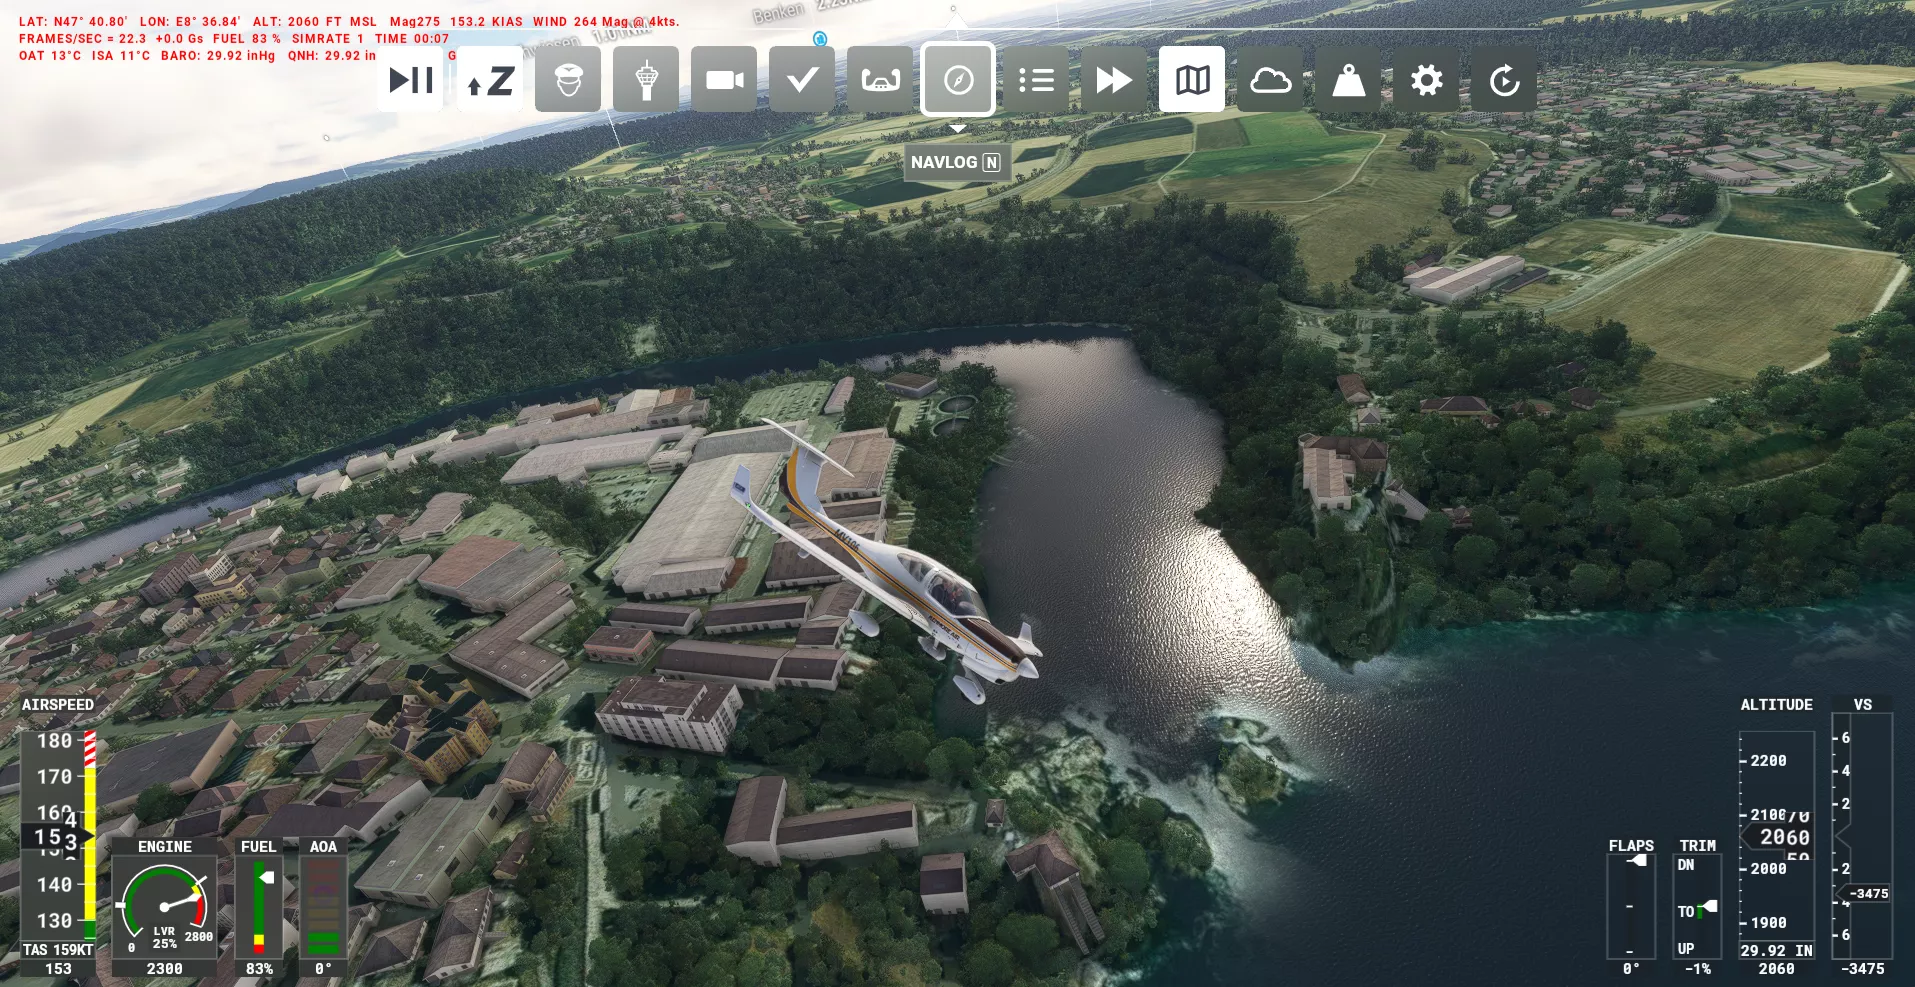The width and height of the screenshot is (1915, 987).
Task: Click the fuel level bar indicator
Action: coord(259,908)
